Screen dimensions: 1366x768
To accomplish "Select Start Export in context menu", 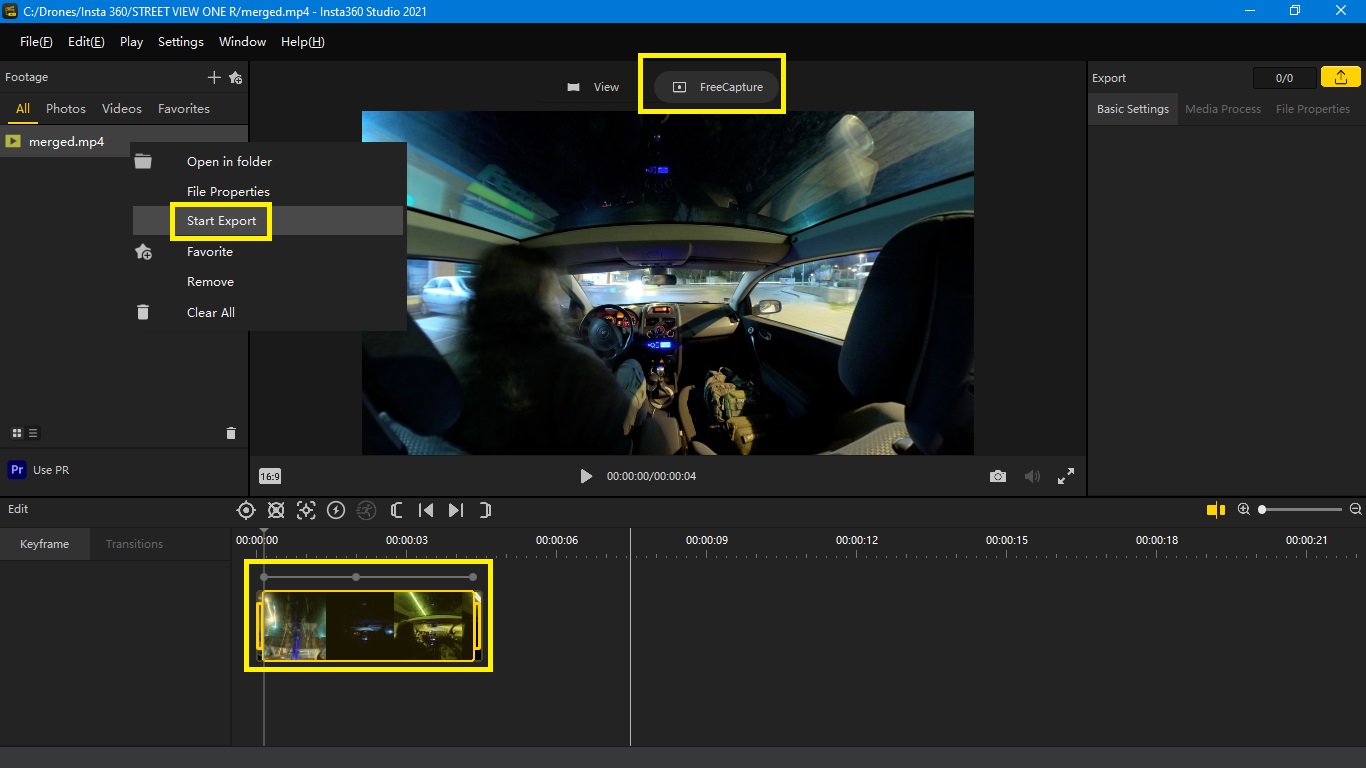I will click(268, 221).
